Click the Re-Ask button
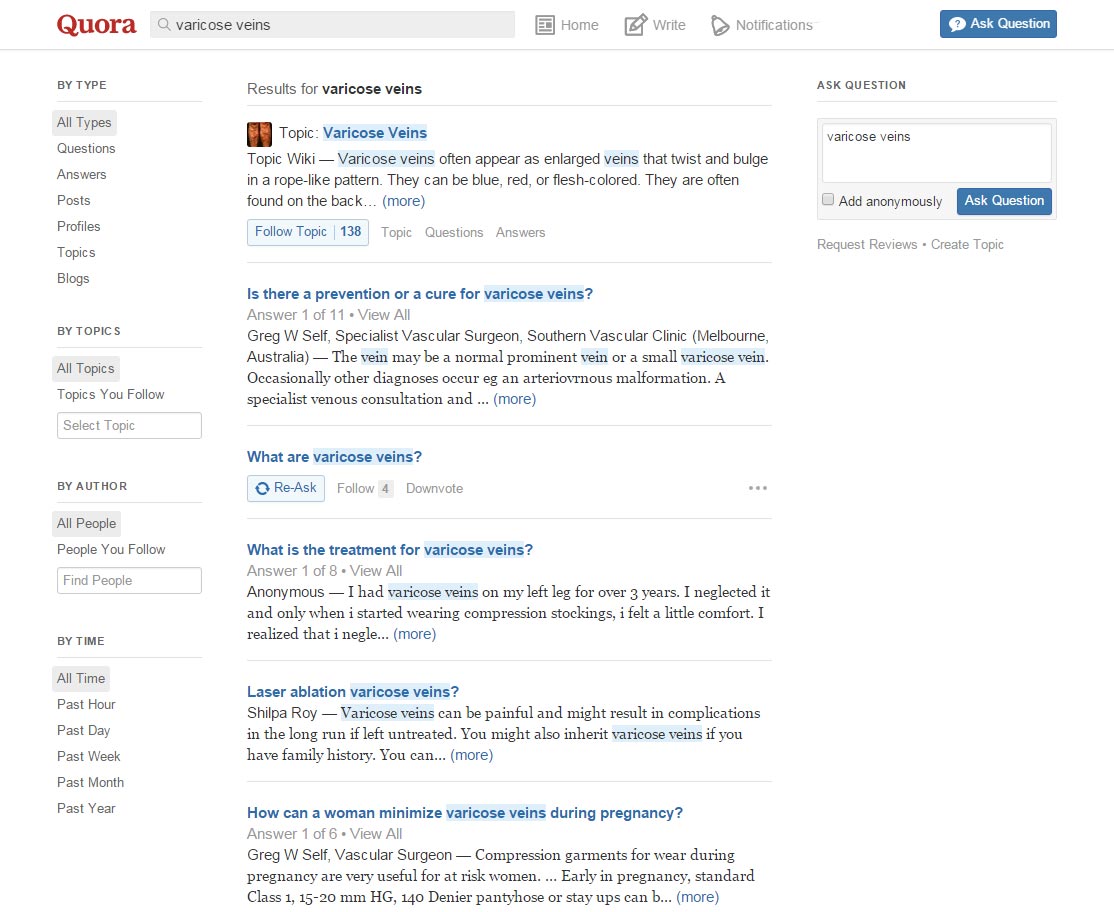The image size is (1114, 912). click(x=286, y=488)
